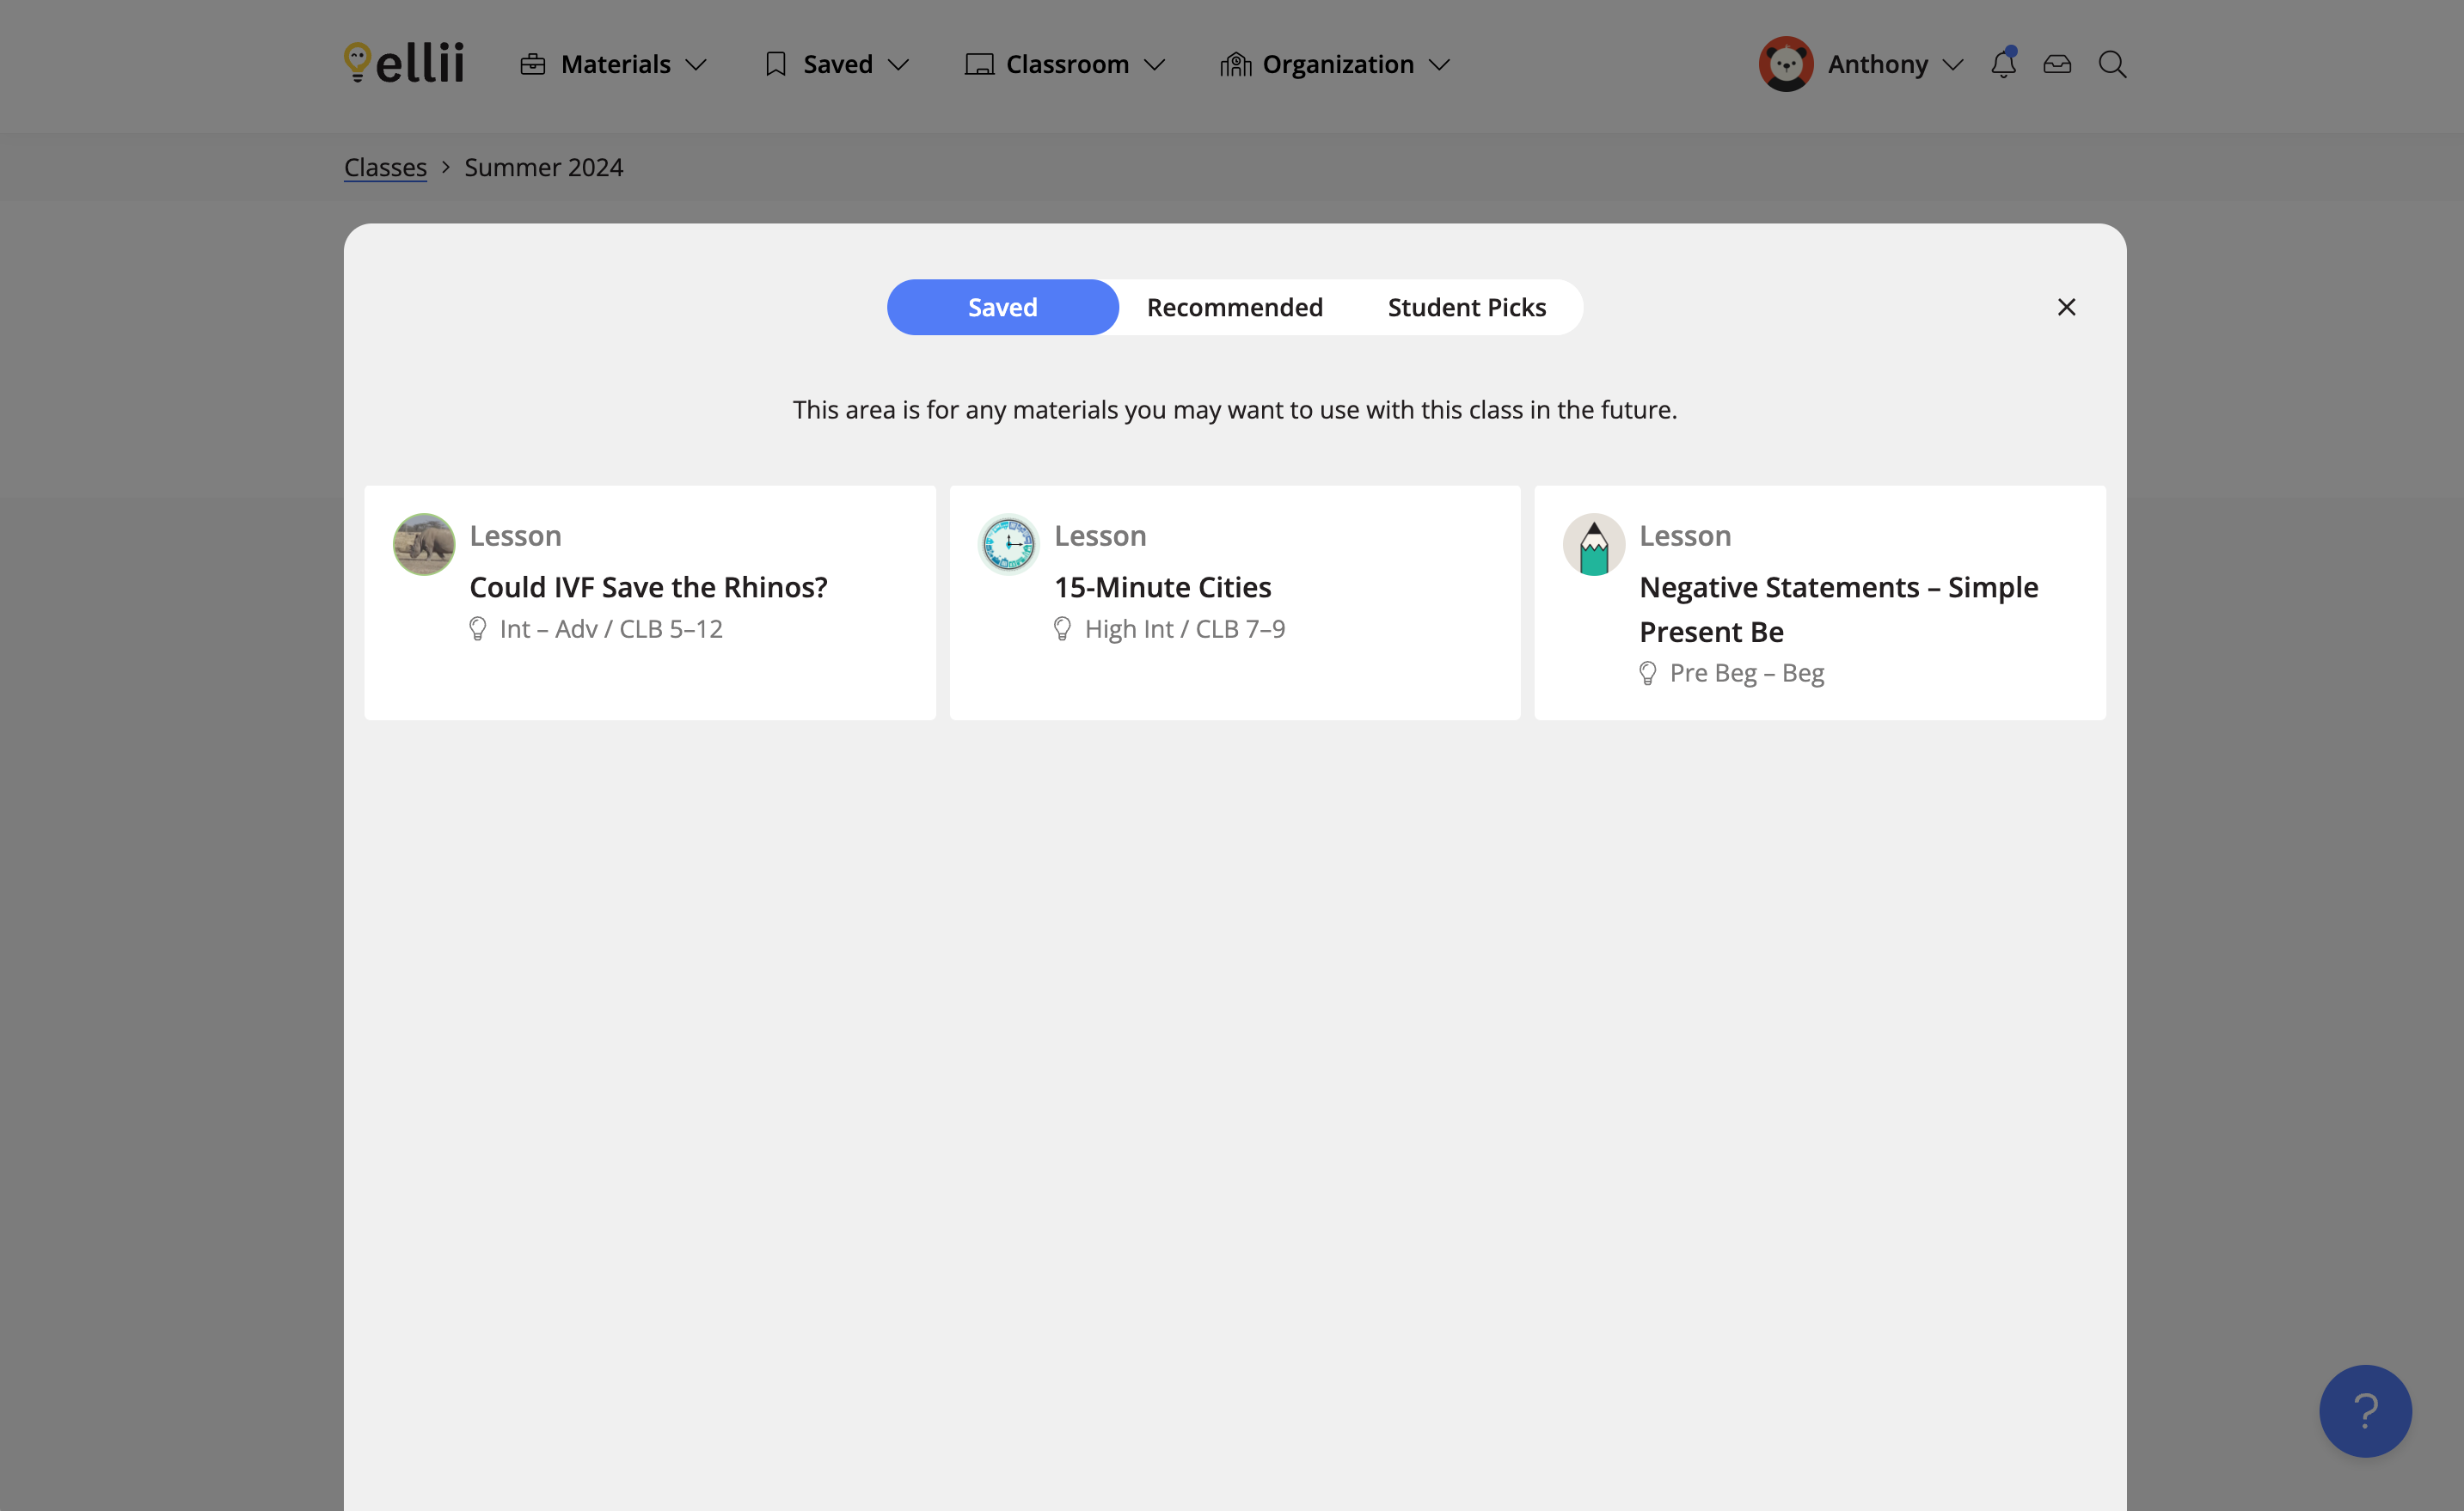This screenshot has height=1511, width=2464.
Task: Expand the Materials dropdown chevron
Action: (x=696, y=65)
